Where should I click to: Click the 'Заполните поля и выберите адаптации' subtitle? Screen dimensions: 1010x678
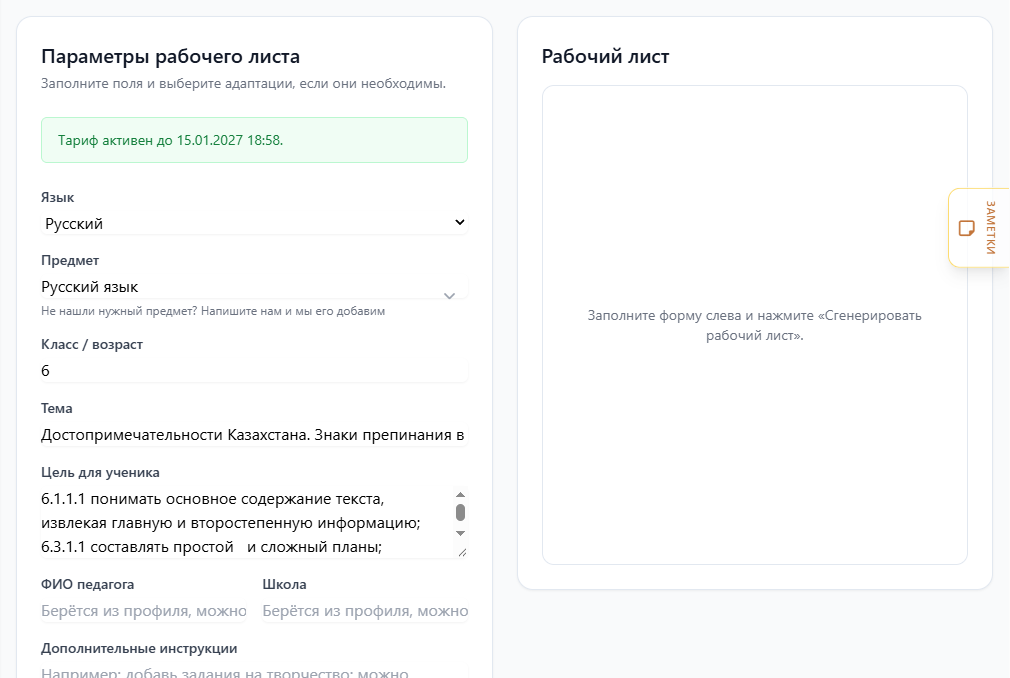243,84
